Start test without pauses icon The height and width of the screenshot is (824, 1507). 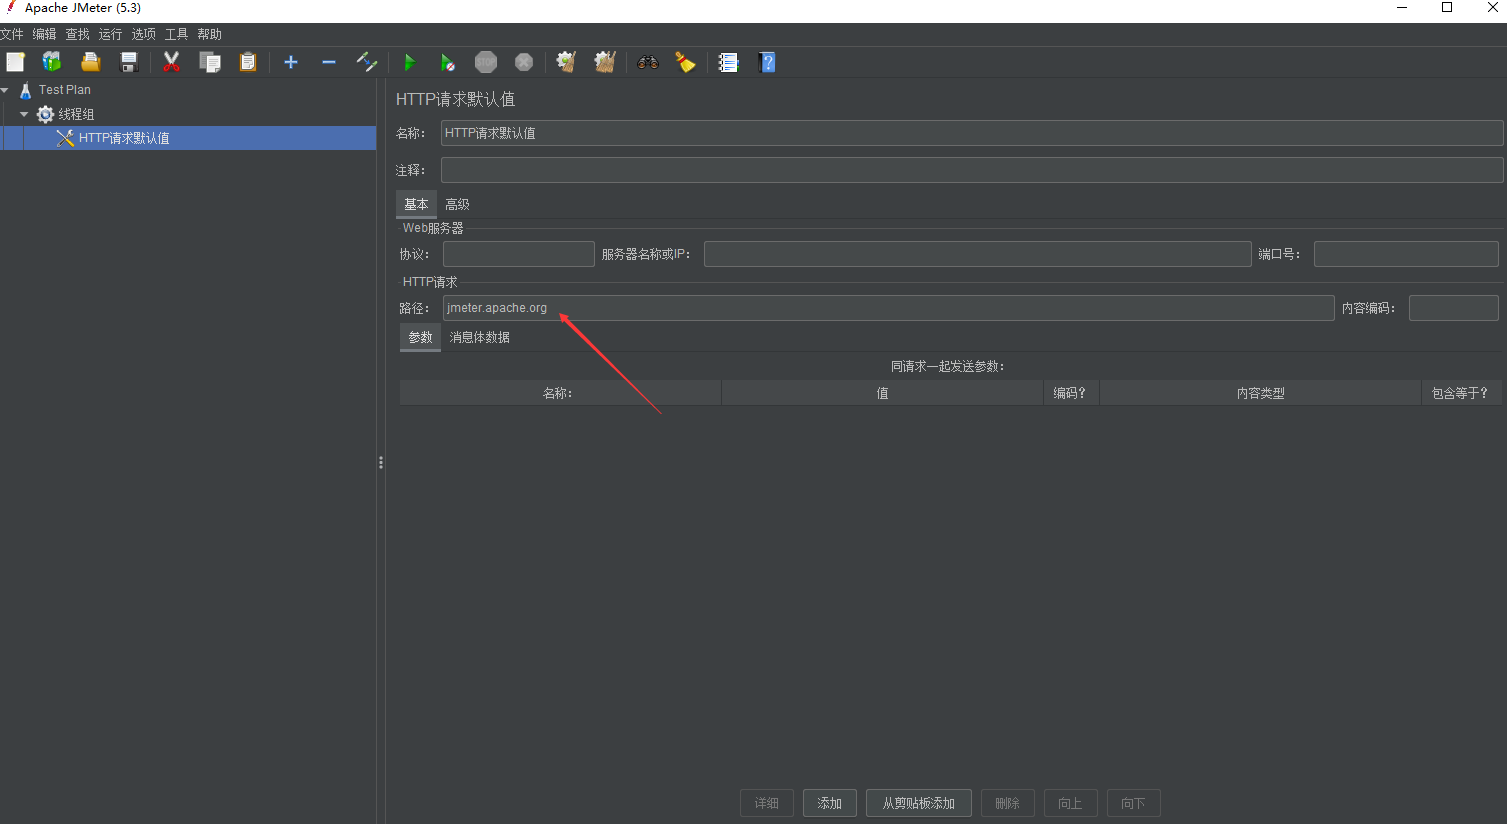(x=447, y=62)
